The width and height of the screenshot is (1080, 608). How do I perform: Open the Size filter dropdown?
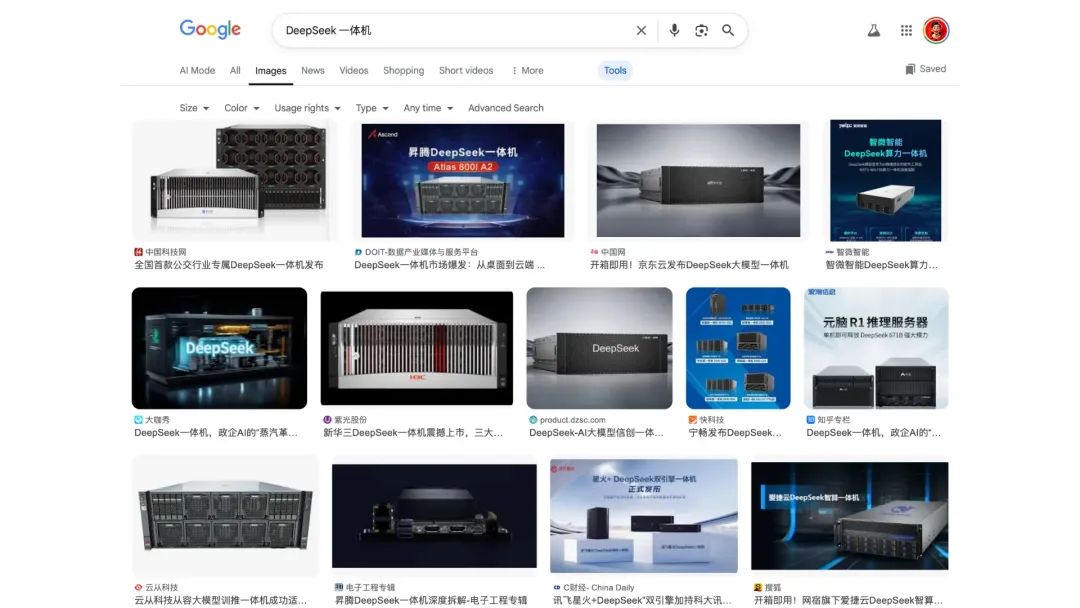(193, 107)
